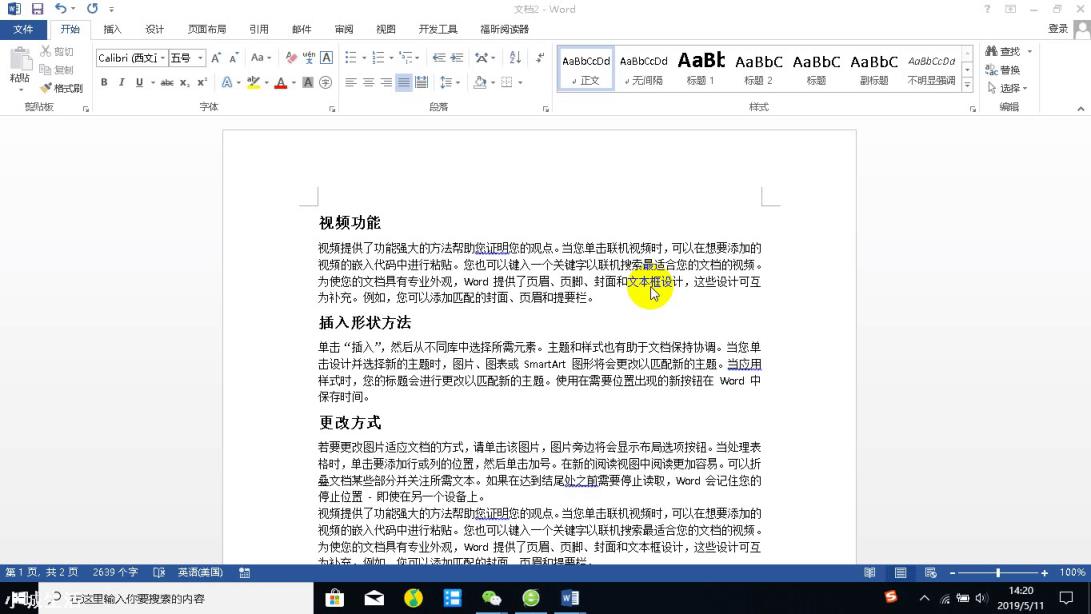Open Replace dialog
Viewport: 1091px width, 614px height.
pyautogui.click(x=1003, y=70)
